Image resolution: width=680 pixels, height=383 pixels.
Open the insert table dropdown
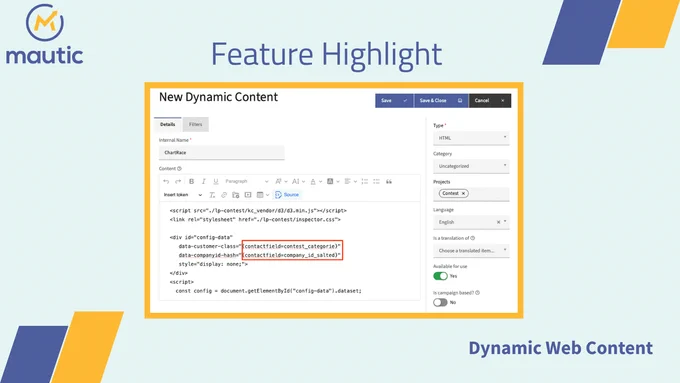point(263,195)
